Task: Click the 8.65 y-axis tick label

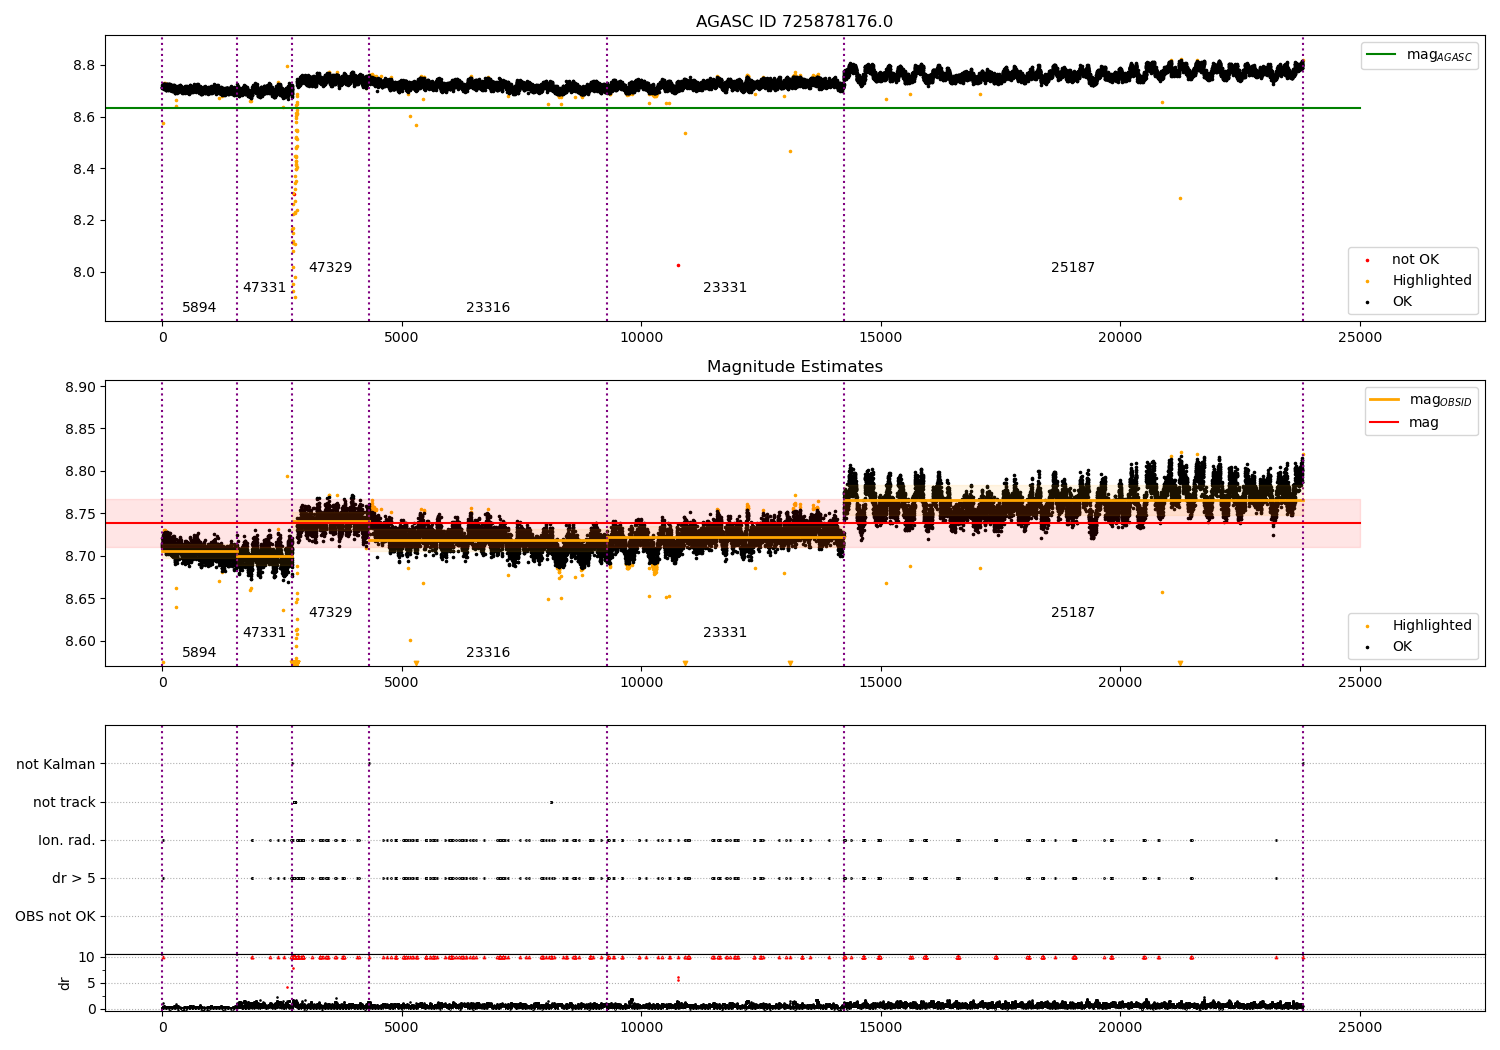Action: (79, 600)
